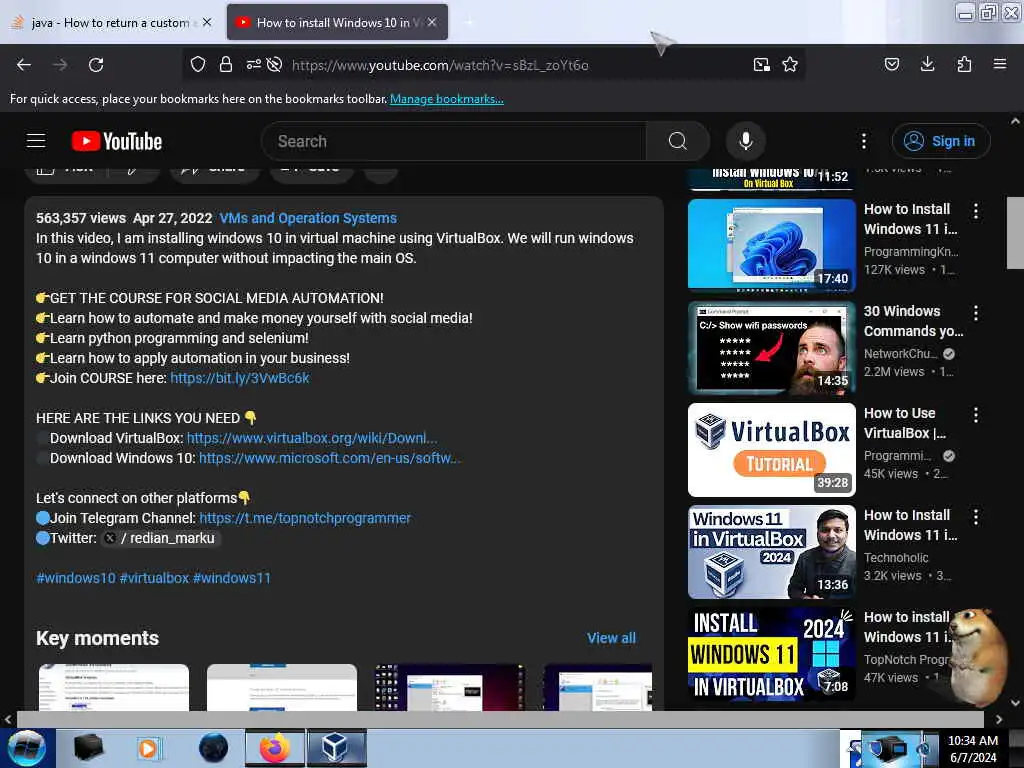Open Firefox extensions puzzle icon

tap(964, 64)
